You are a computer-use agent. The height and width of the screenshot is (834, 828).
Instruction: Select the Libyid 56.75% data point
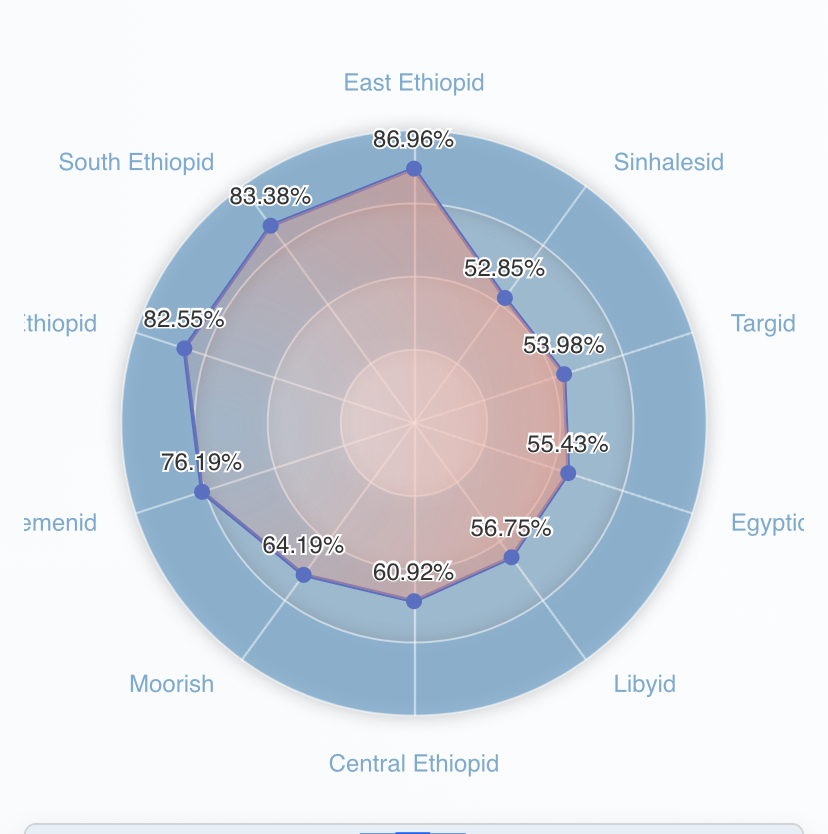point(511,557)
